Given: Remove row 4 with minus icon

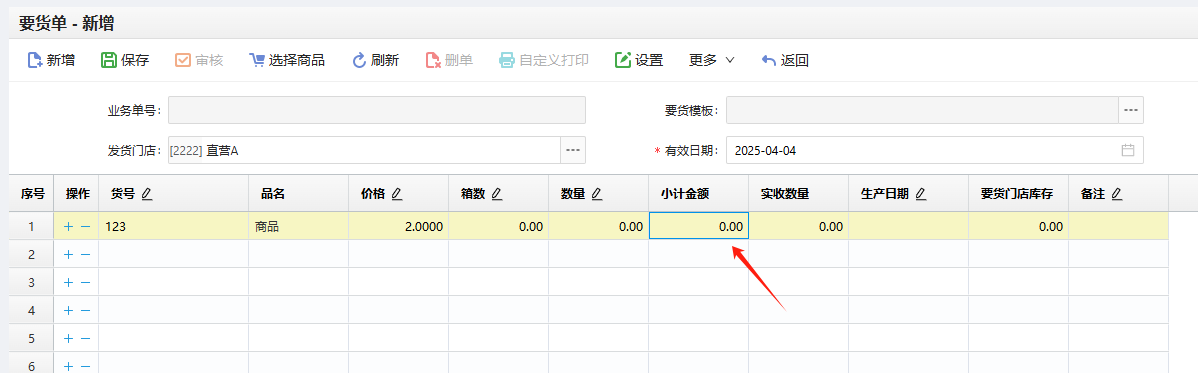Looking at the screenshot, I should tap(85, 310).
